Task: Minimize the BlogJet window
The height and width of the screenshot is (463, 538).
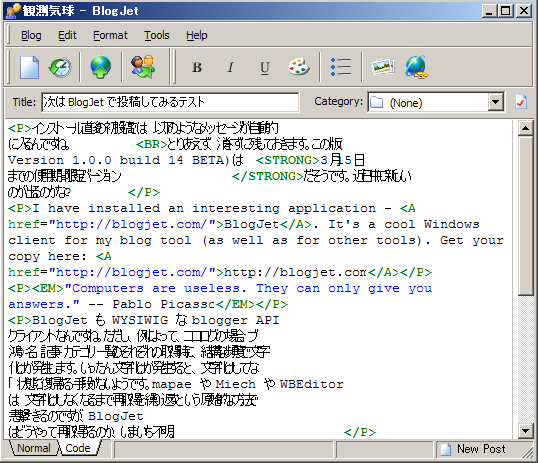Action: point(490,11)
